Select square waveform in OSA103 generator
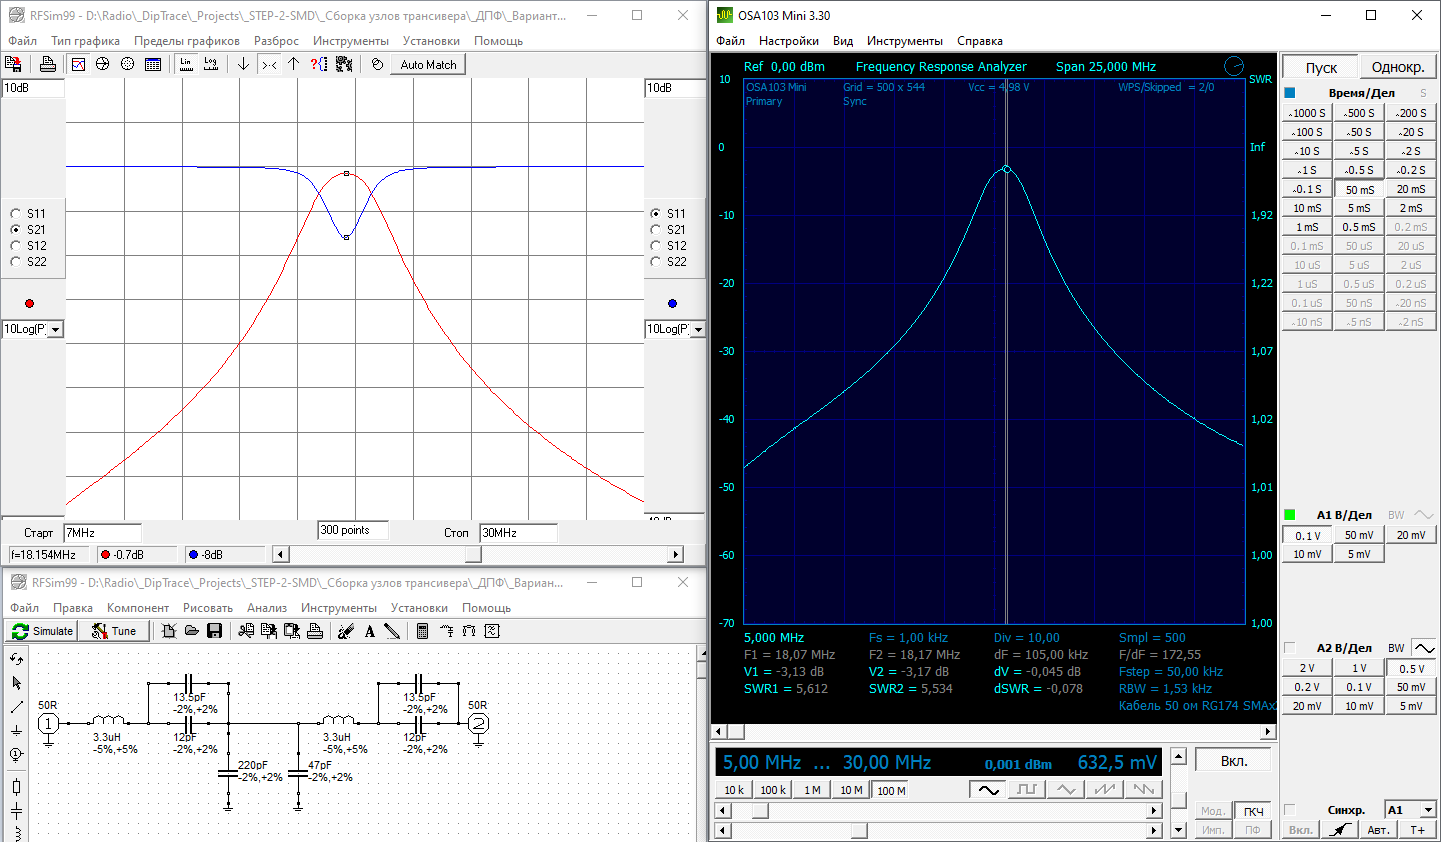 click(1027, 789)
